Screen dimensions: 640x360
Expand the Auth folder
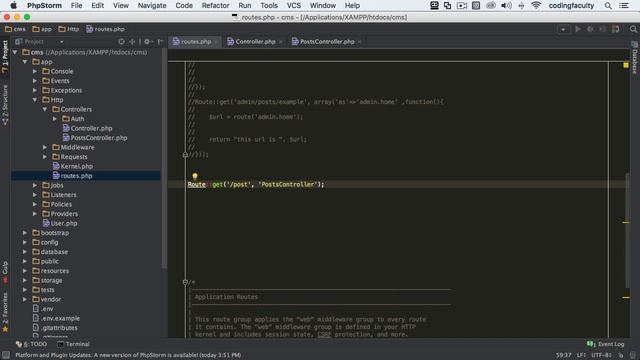tap(55, 119)
